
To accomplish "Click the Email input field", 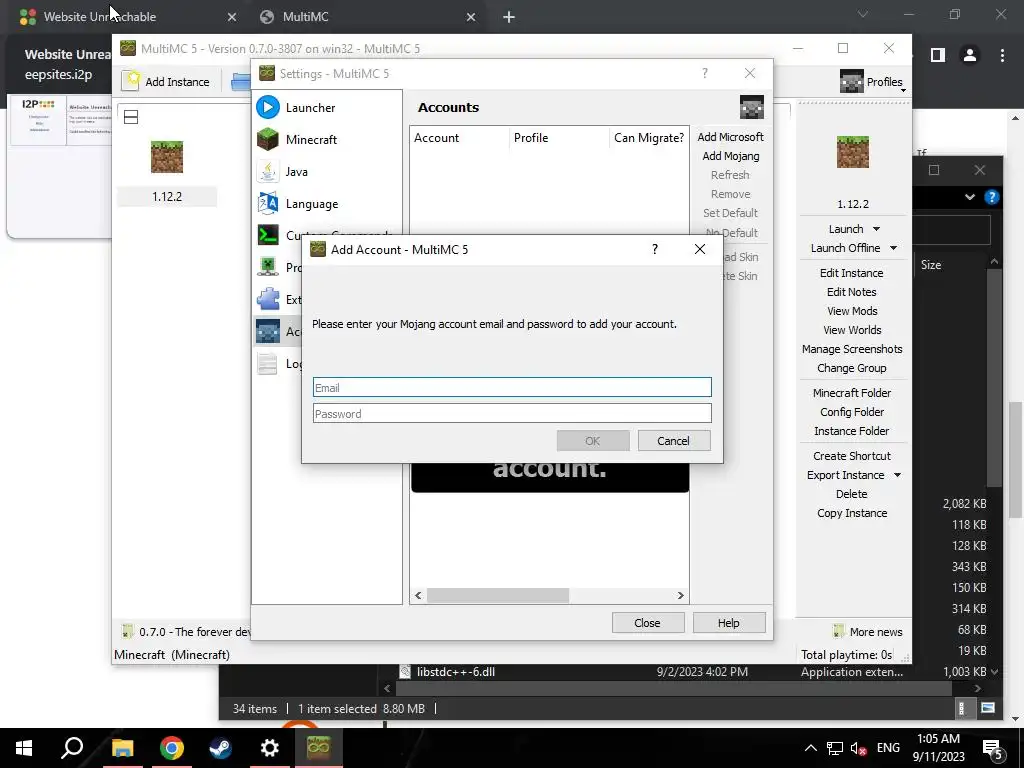I will click(512, 387).
